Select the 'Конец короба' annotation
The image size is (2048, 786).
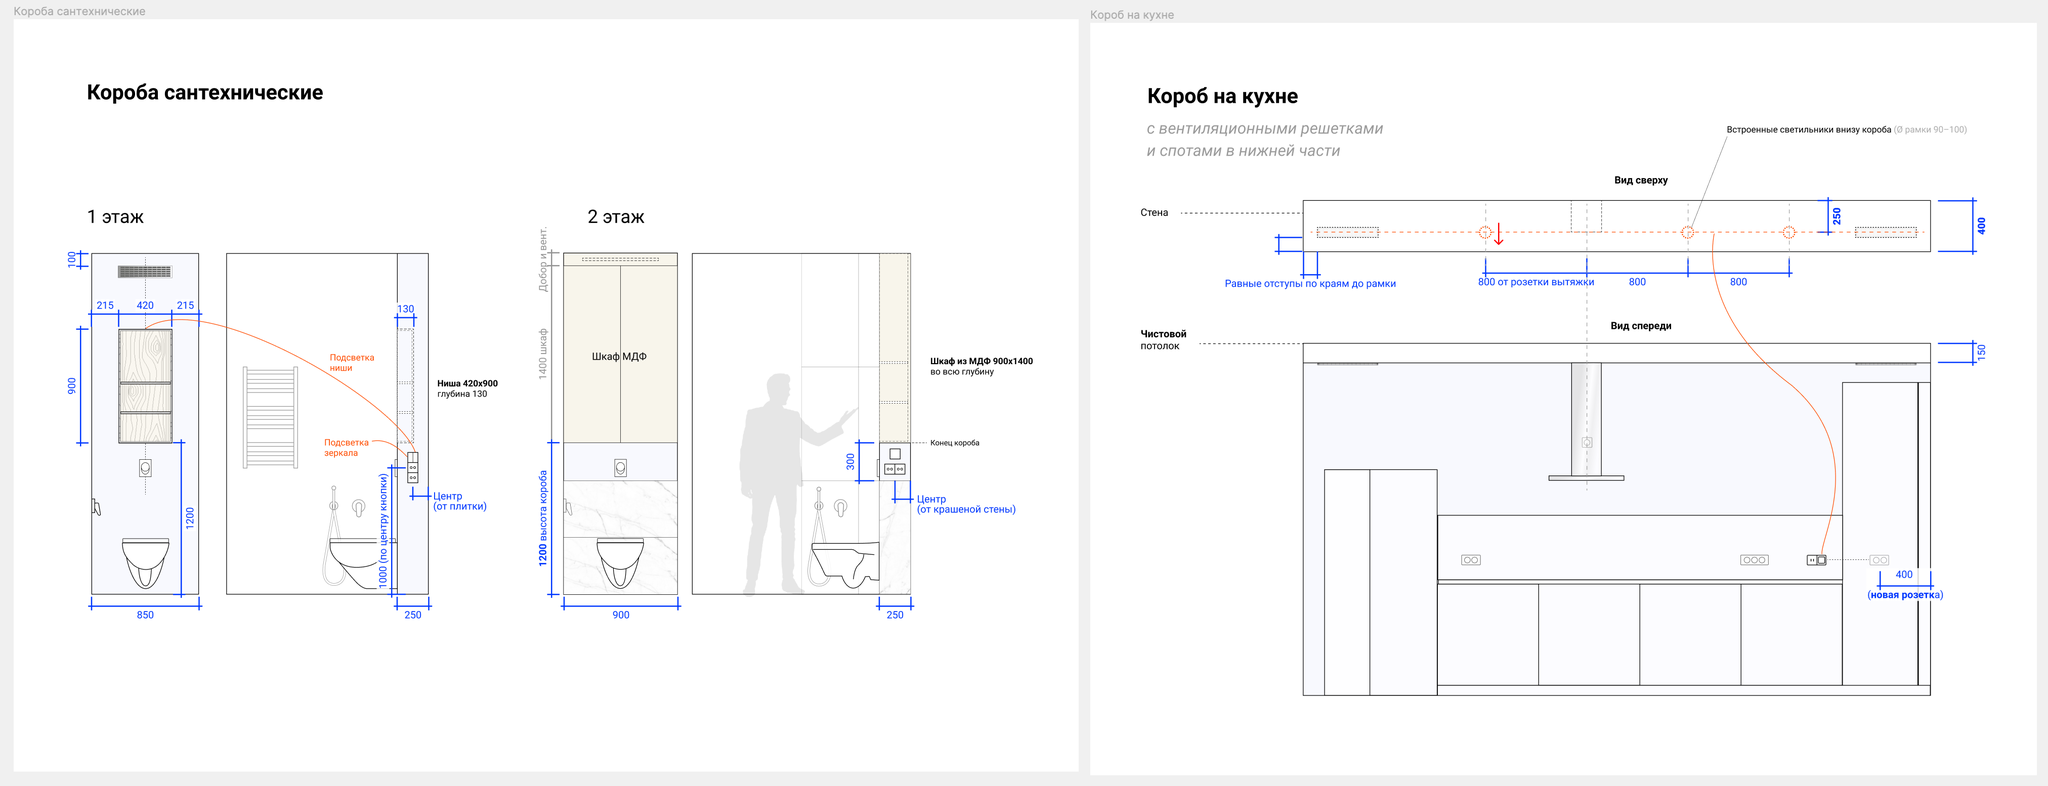click(955, 443)
